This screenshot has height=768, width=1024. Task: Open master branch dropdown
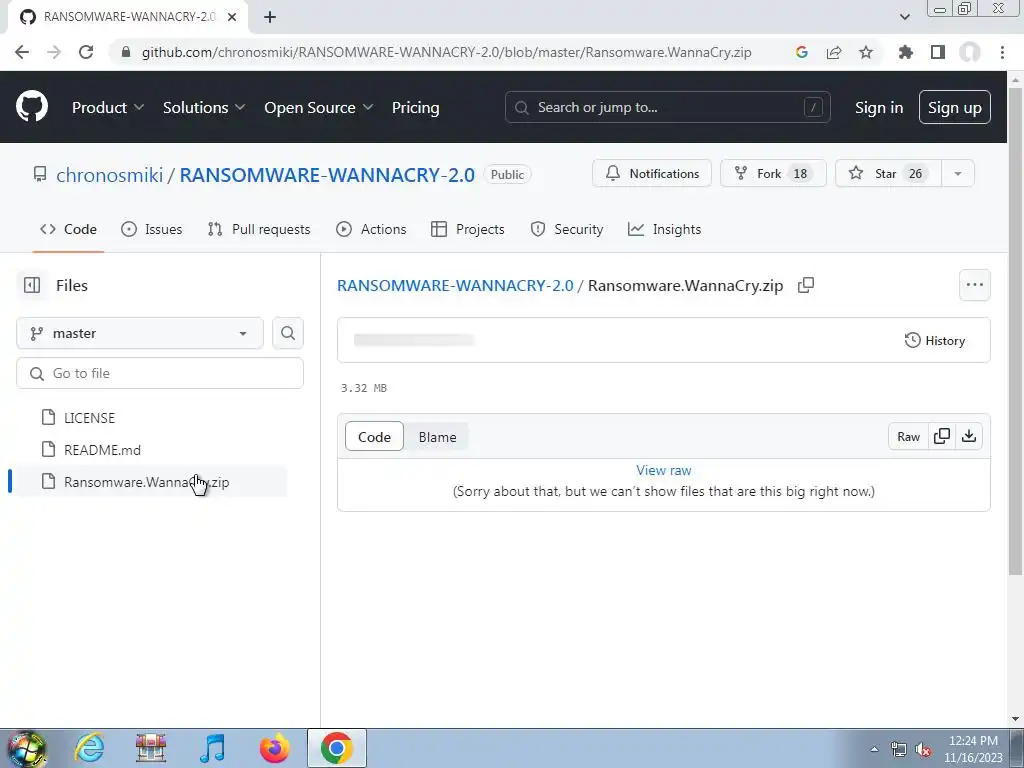140,333
